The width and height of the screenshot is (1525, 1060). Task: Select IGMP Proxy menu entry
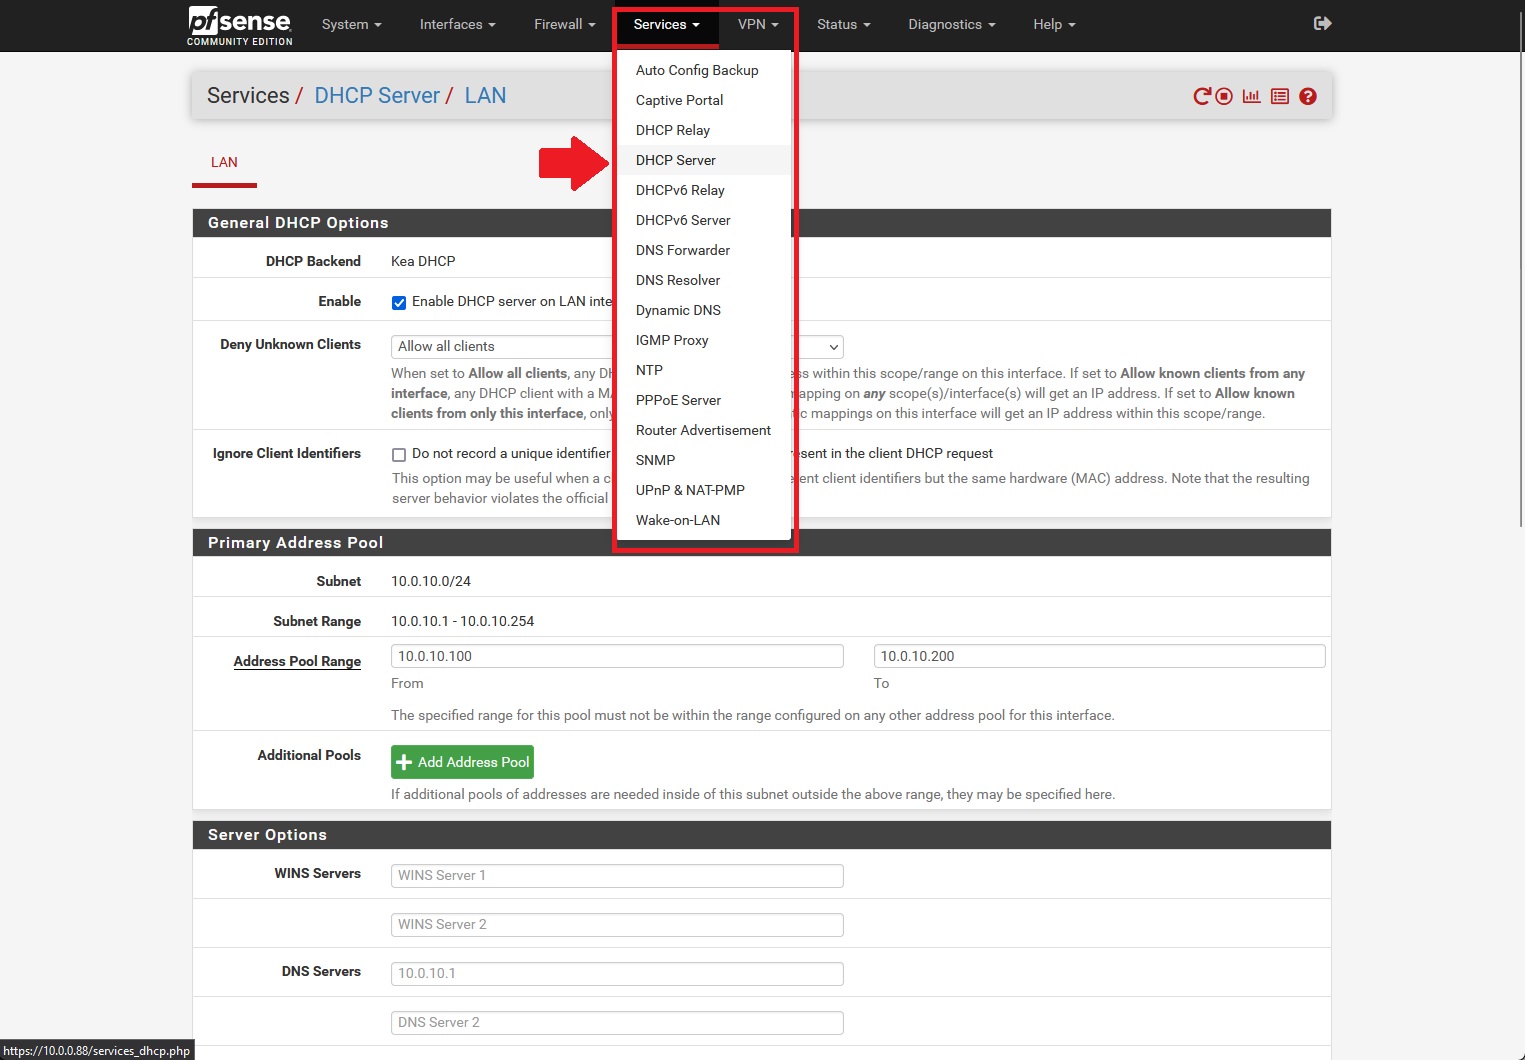coord(704,340)
